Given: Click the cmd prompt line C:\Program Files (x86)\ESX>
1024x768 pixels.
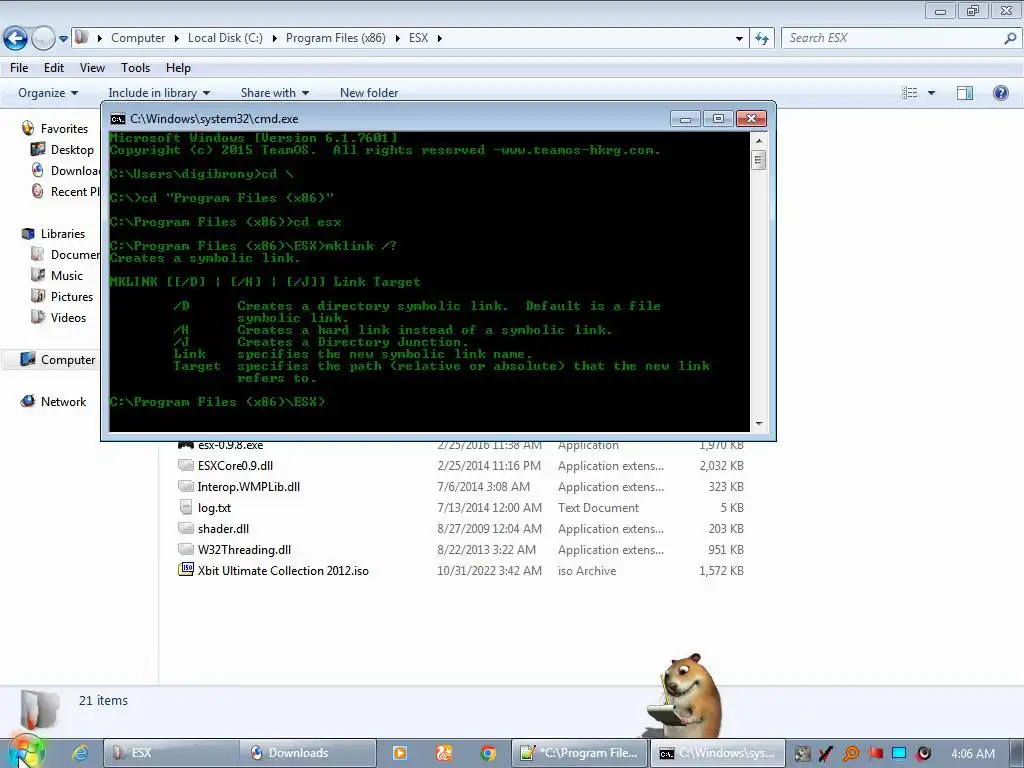Looking at the screenshot, I should 217,402.
